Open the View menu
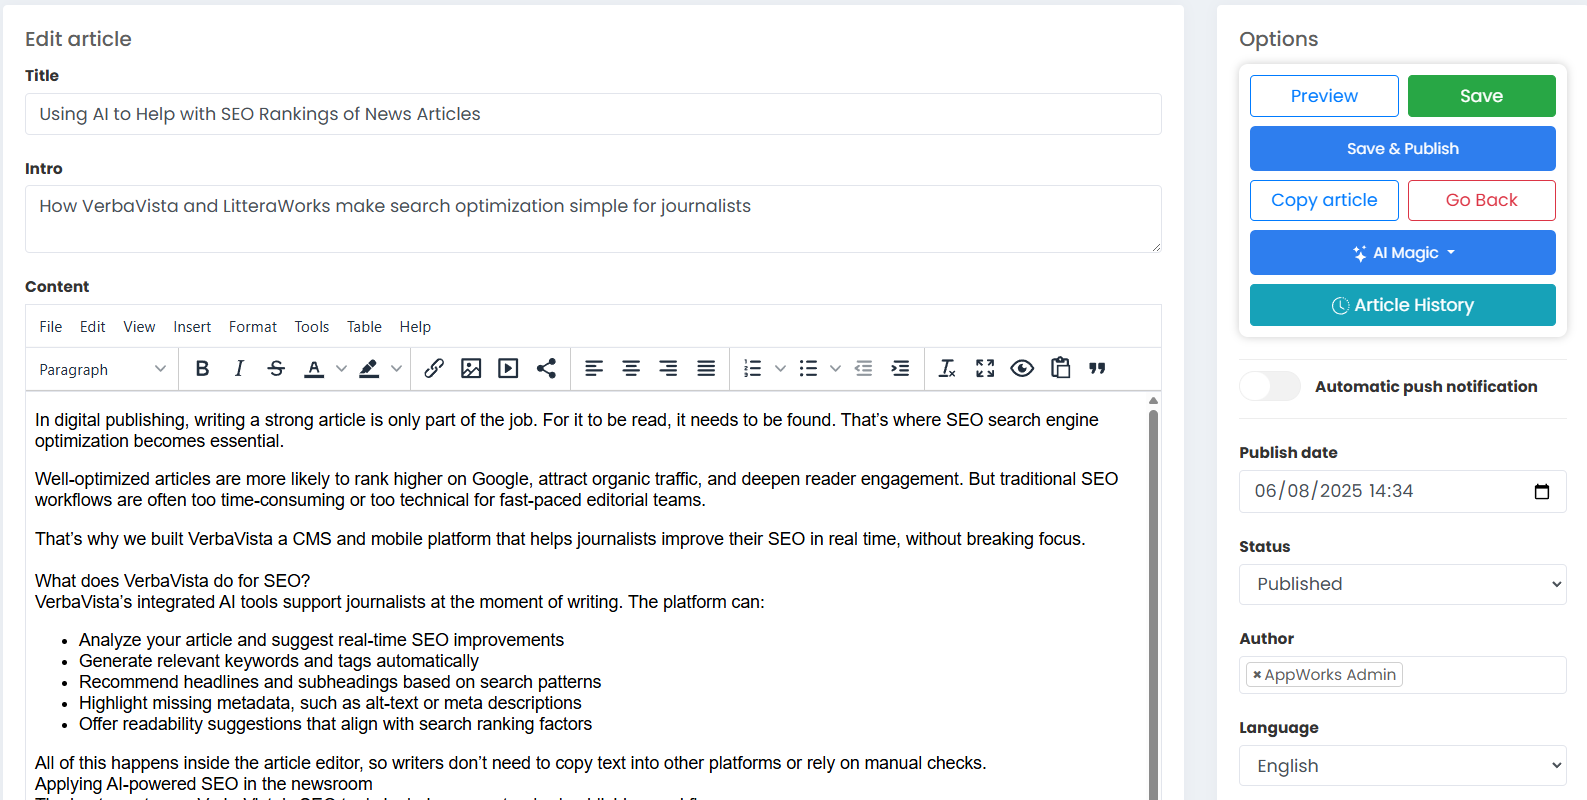The width and height of the screenshot is (1587, 800). coord(139,327)
